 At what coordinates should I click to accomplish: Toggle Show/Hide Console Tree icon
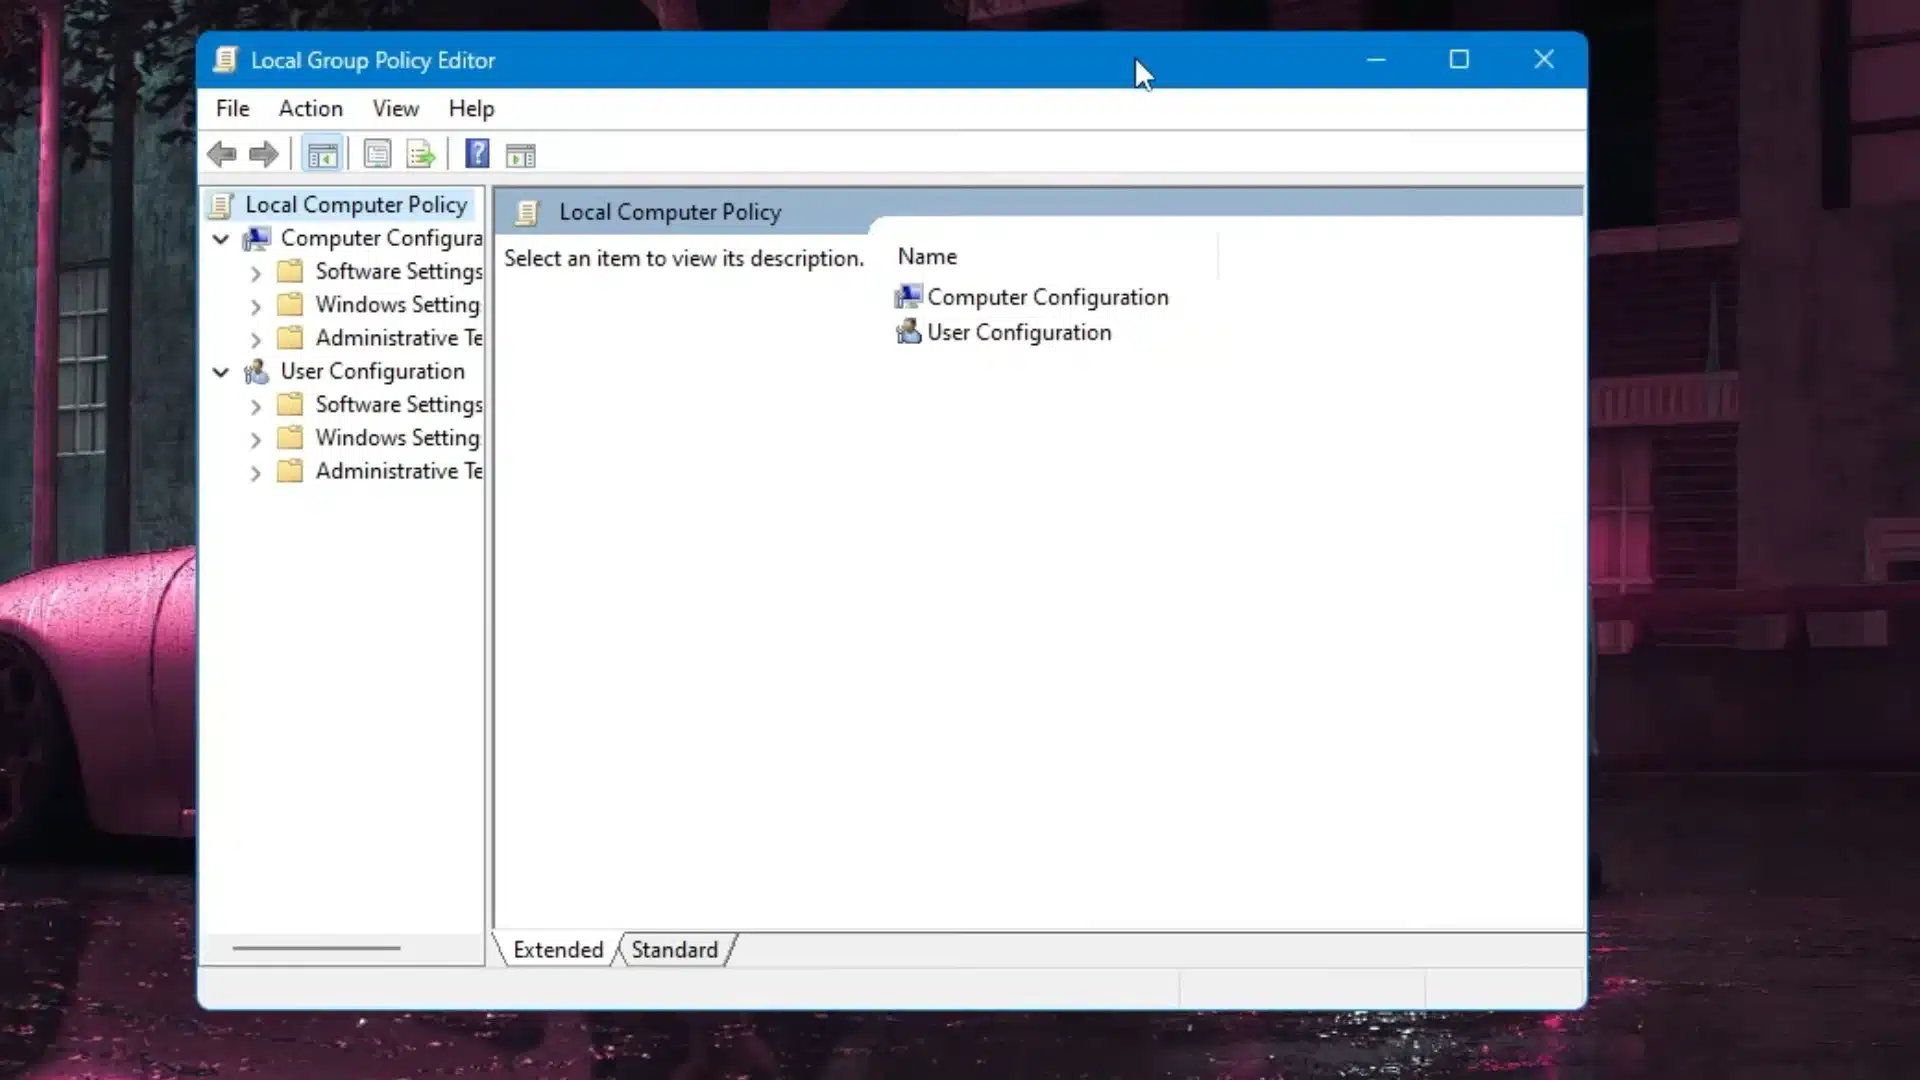[x=322, y=155]
